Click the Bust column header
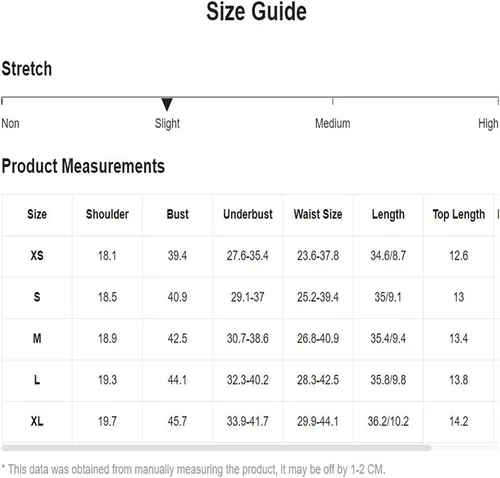 177,214
